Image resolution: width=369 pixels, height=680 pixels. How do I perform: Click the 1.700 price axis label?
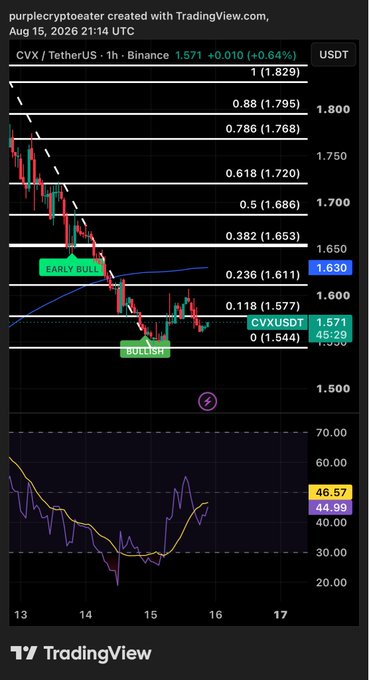[x=333, y=203]
